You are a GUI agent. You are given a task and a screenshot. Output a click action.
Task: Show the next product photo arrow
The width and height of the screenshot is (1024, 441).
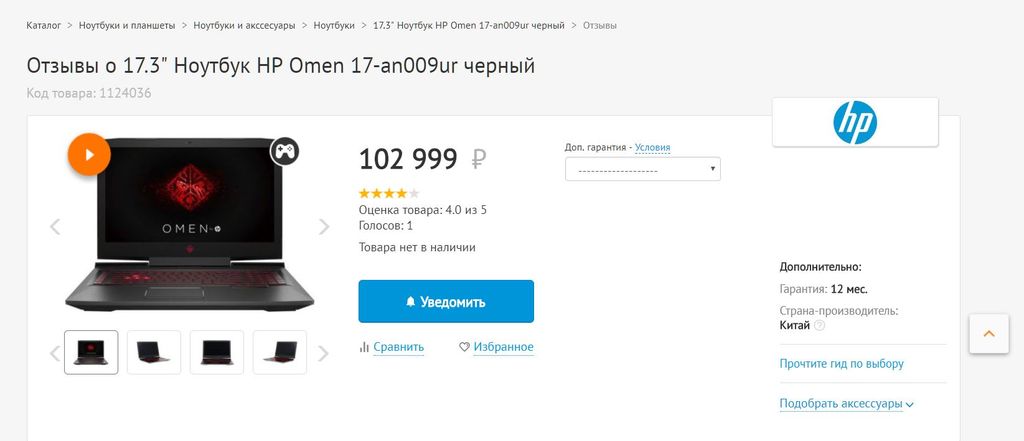(323, 227)
